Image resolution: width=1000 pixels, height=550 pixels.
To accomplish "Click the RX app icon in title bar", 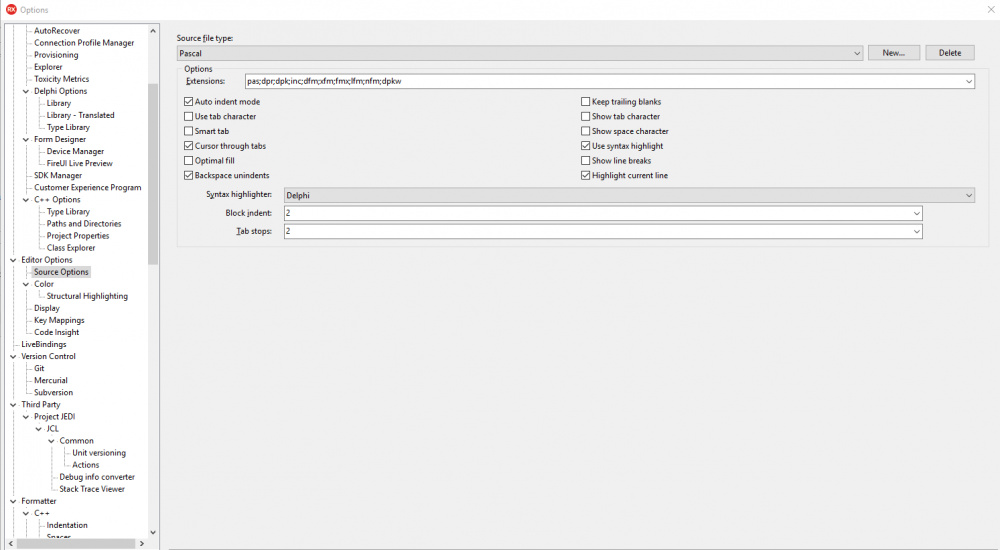I will point(11,10).
